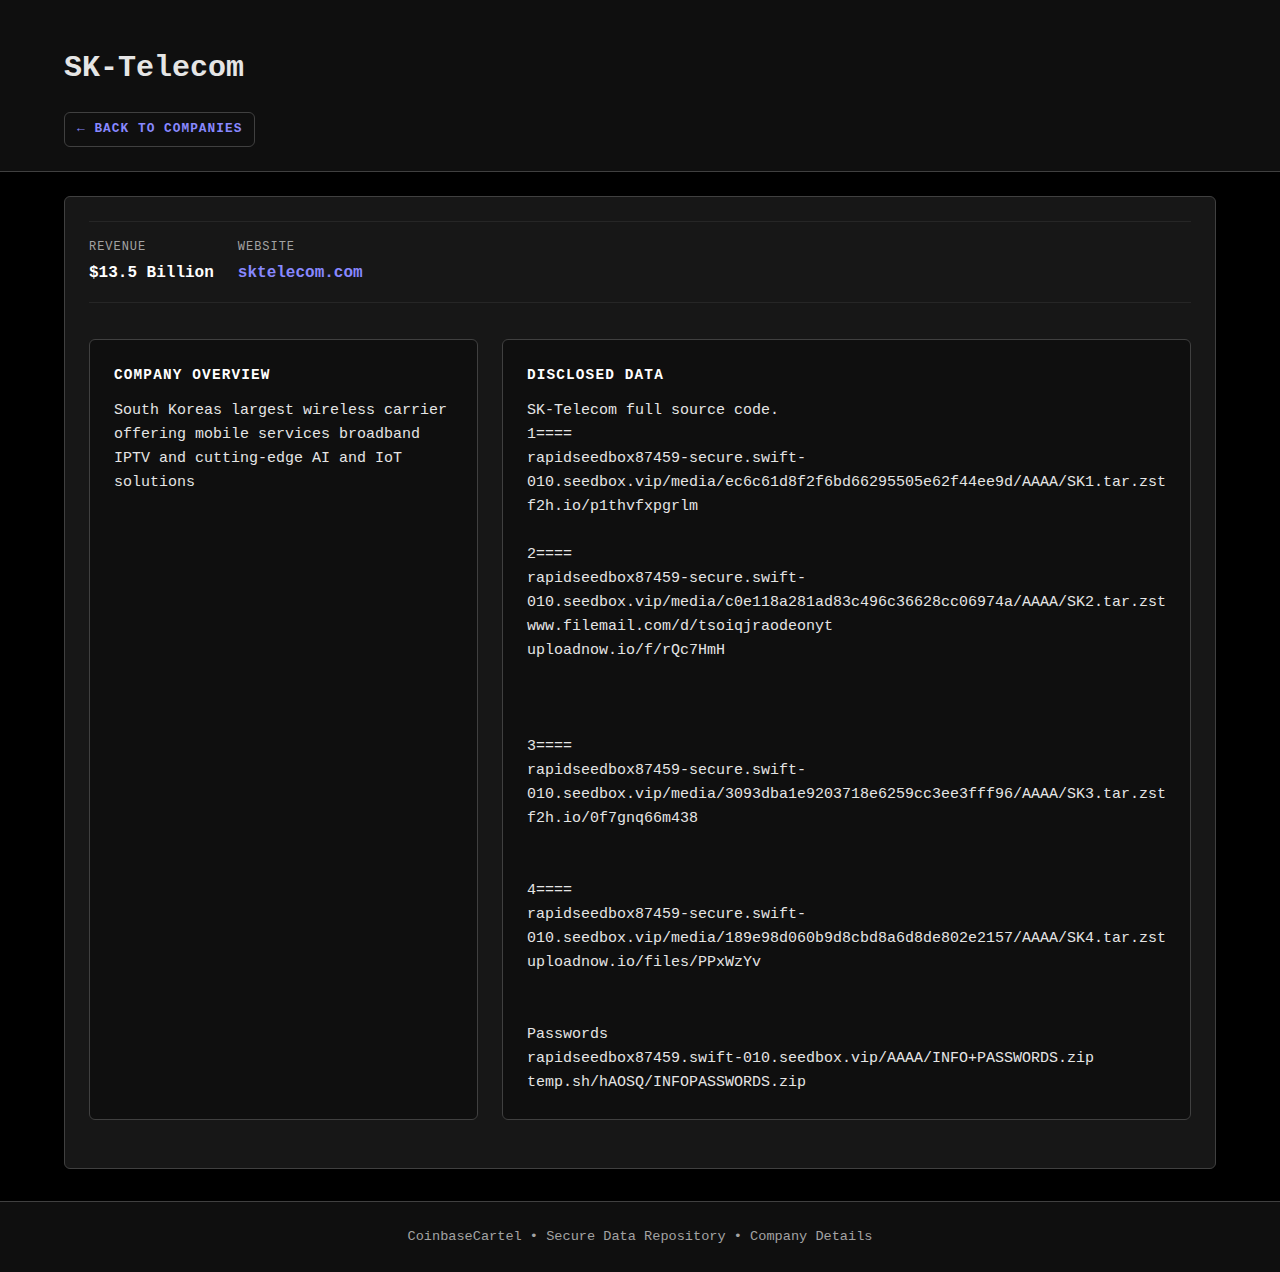Click the company overview description paragraph

280,445
